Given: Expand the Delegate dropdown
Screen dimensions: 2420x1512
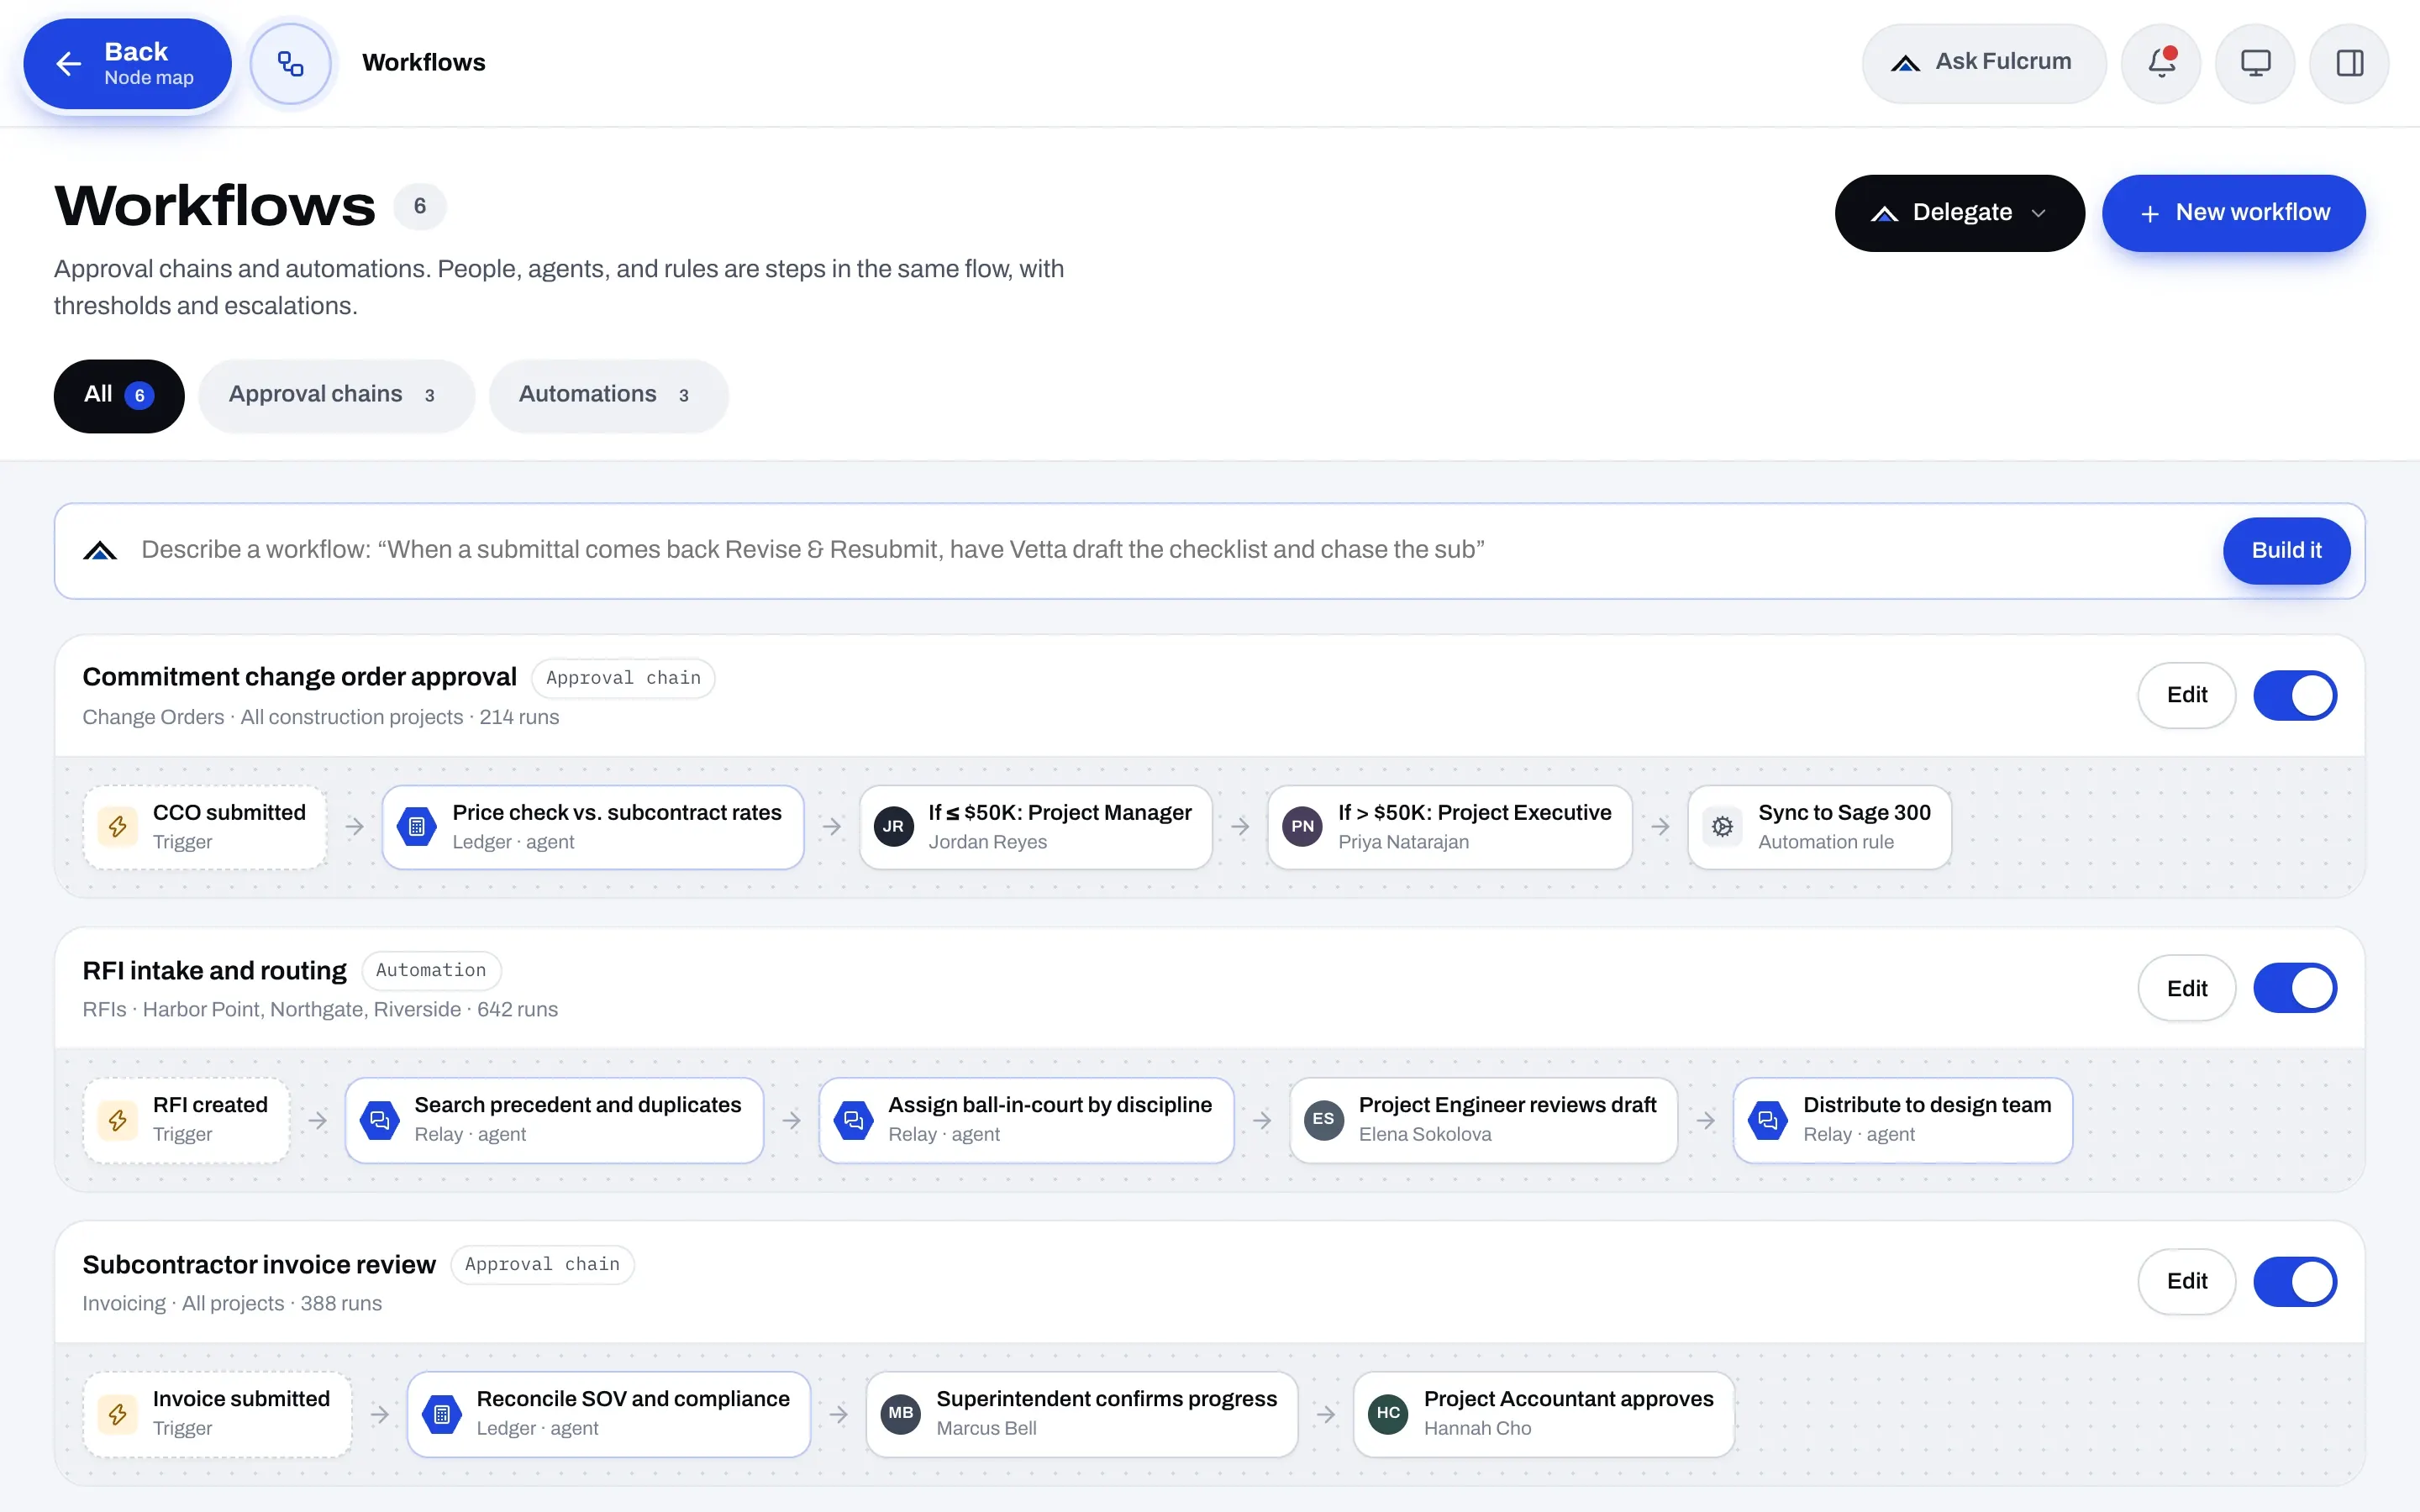Looking at the screenshot, I should click(x=1959, y=213).
